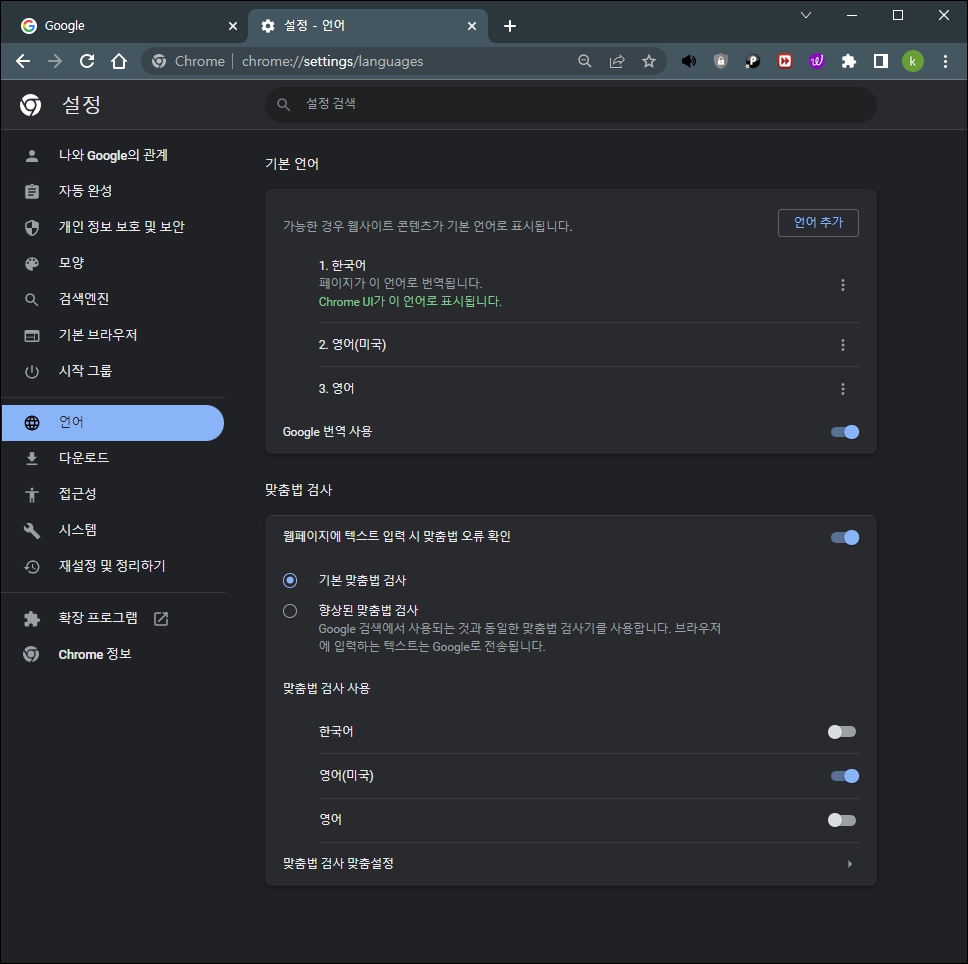
Task: Open the more actions menu for 한국어
Action: pyautogui.click(x=843, y=284)
